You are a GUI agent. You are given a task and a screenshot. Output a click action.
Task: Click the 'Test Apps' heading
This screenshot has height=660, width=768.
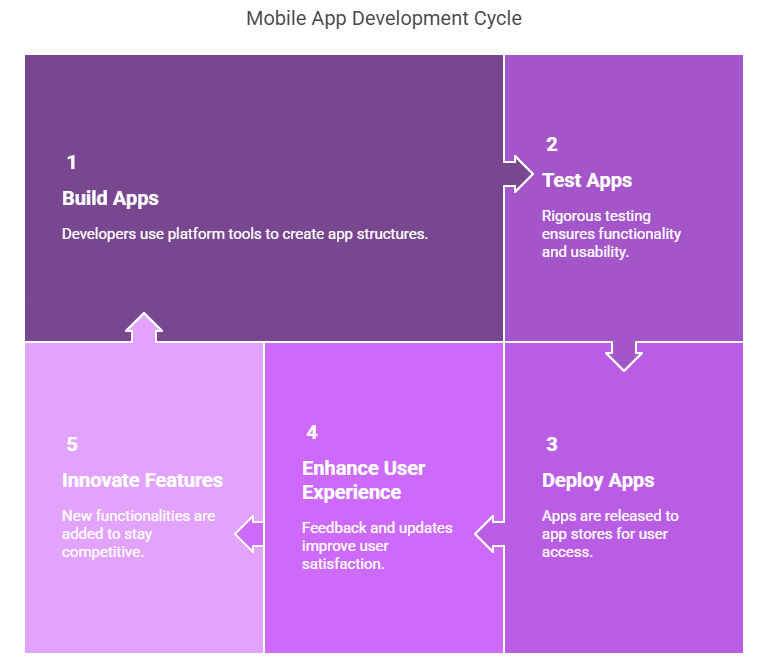(587, 180)
